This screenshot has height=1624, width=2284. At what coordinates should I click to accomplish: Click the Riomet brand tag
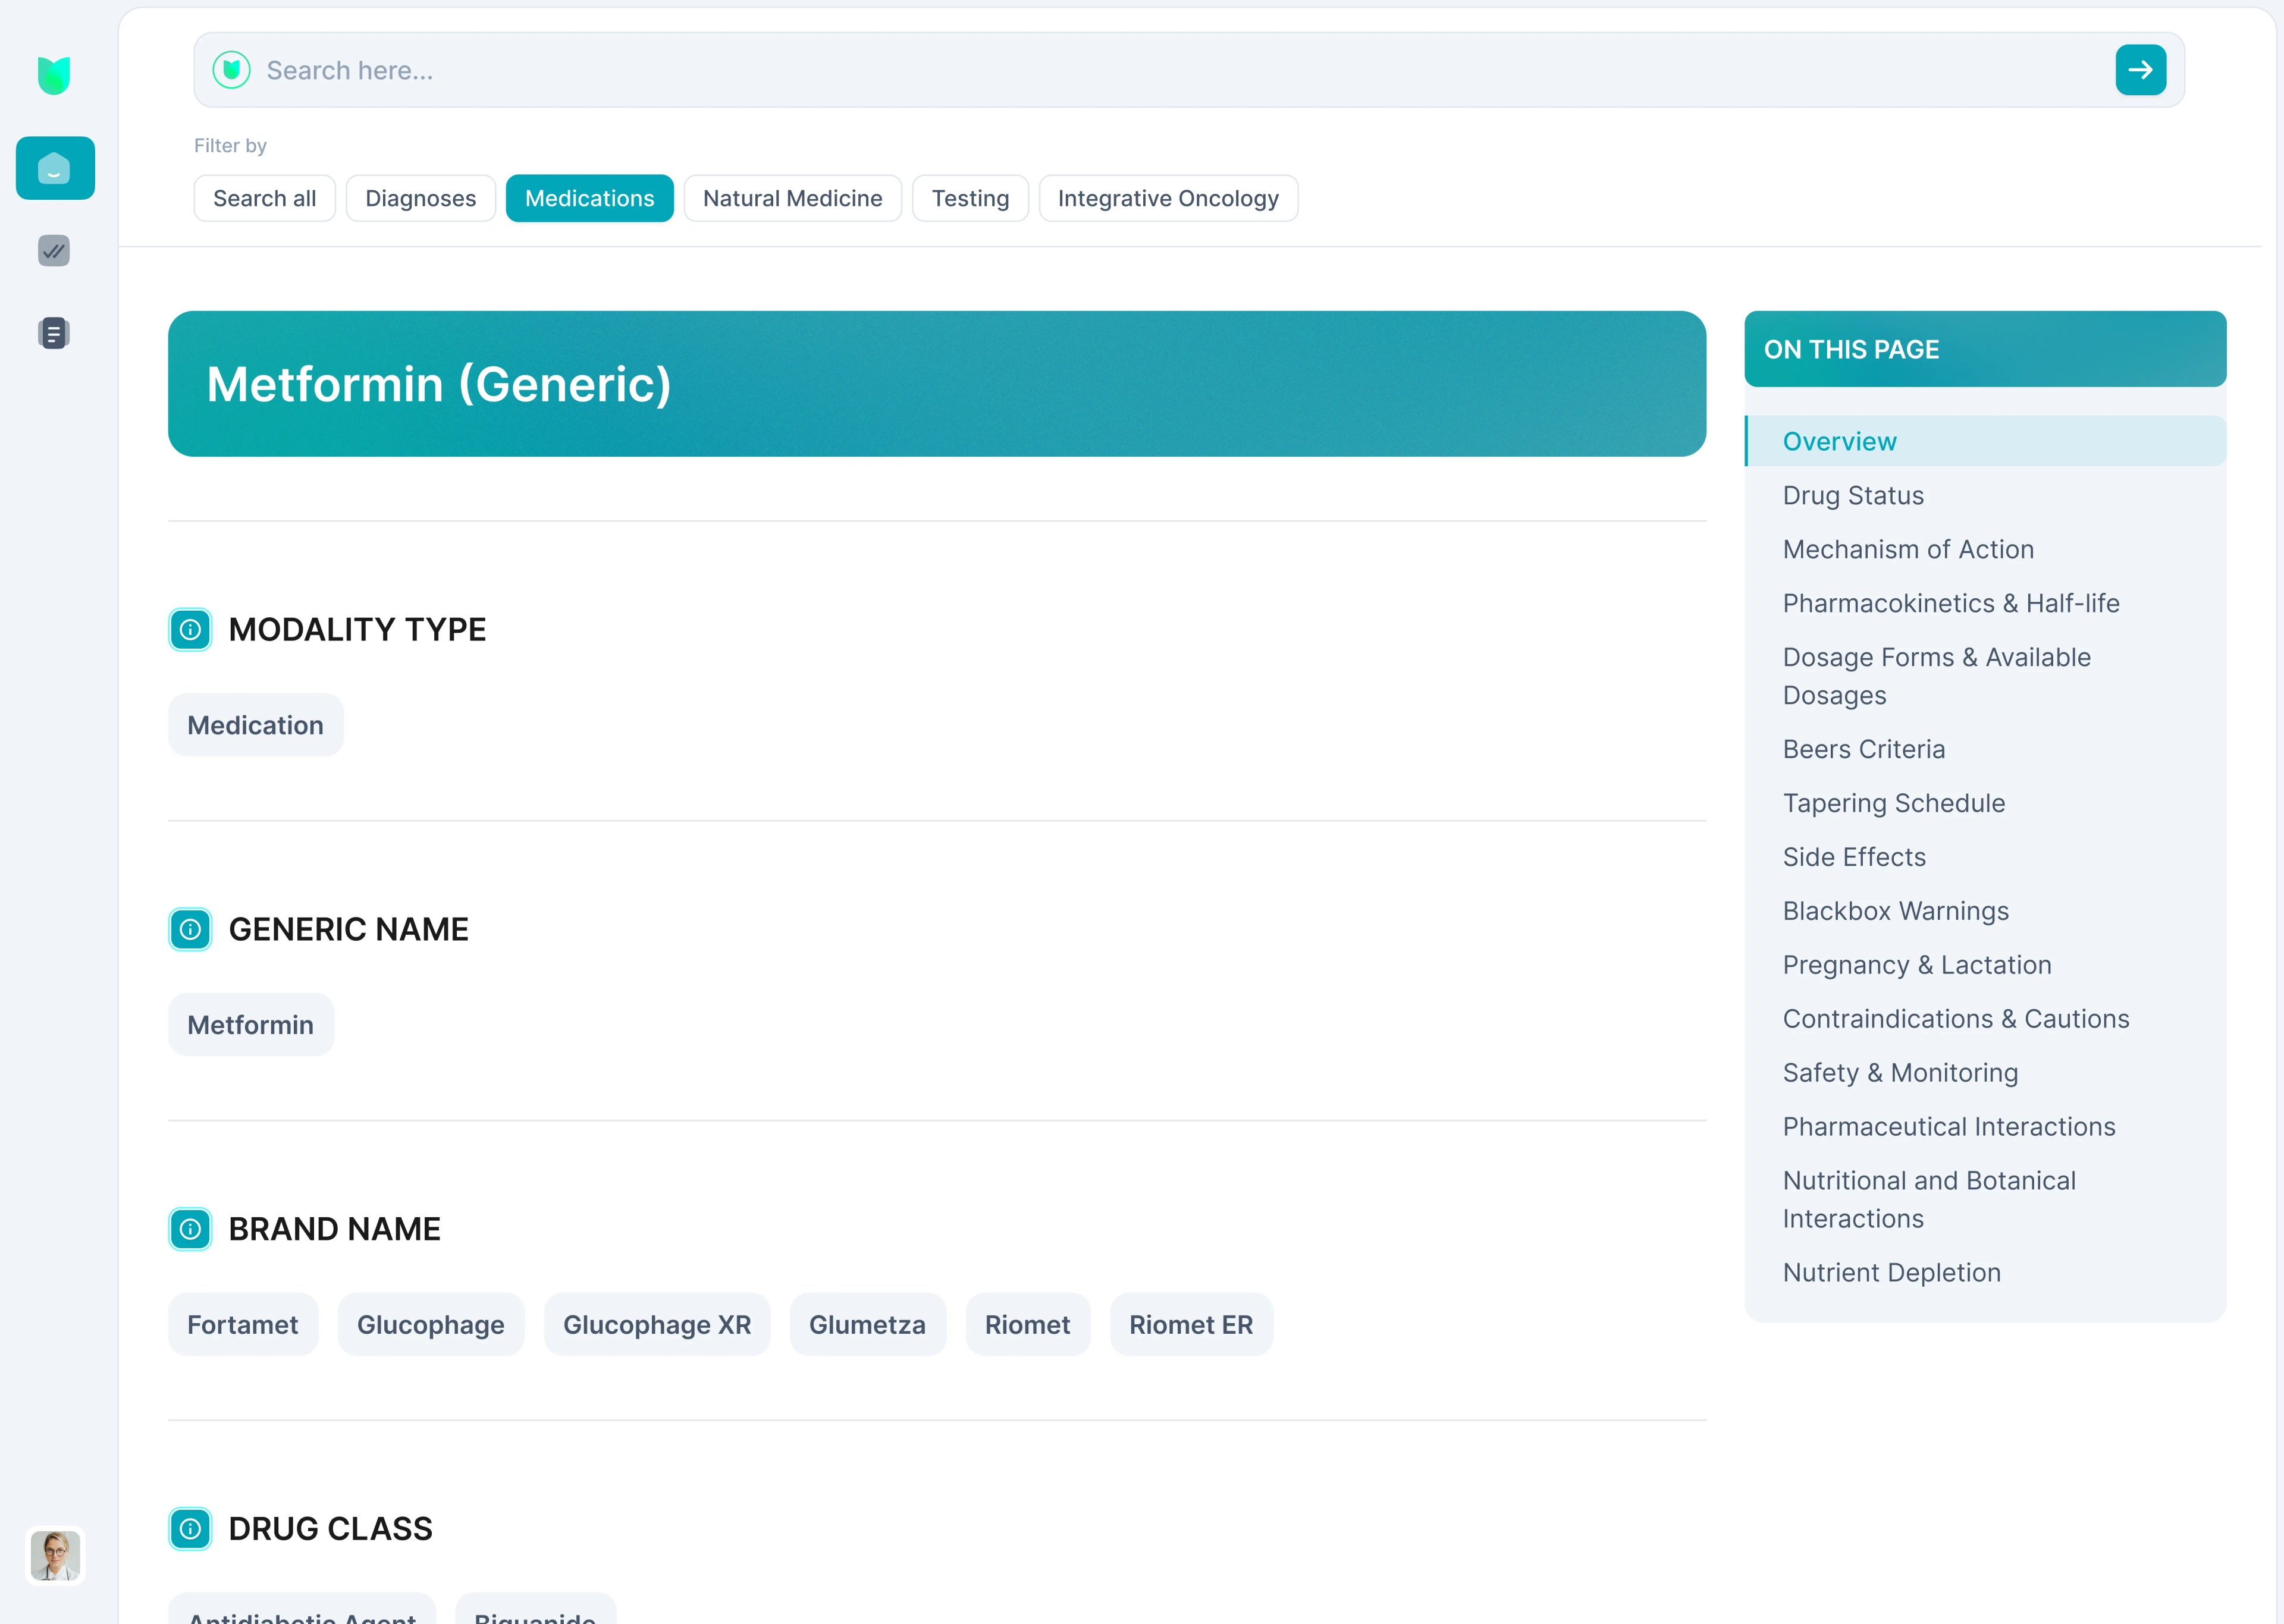(x=1028, y=1325)
